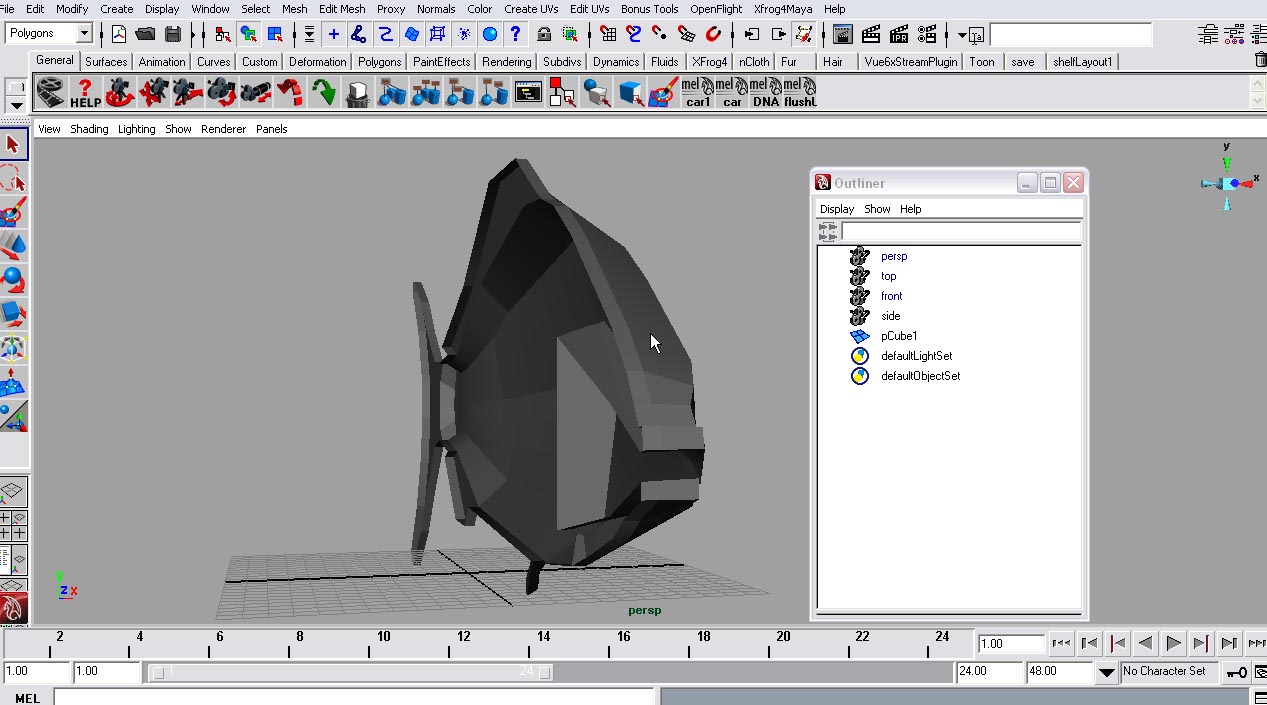Go to the start of playback range

click(x=1062, y=643)
